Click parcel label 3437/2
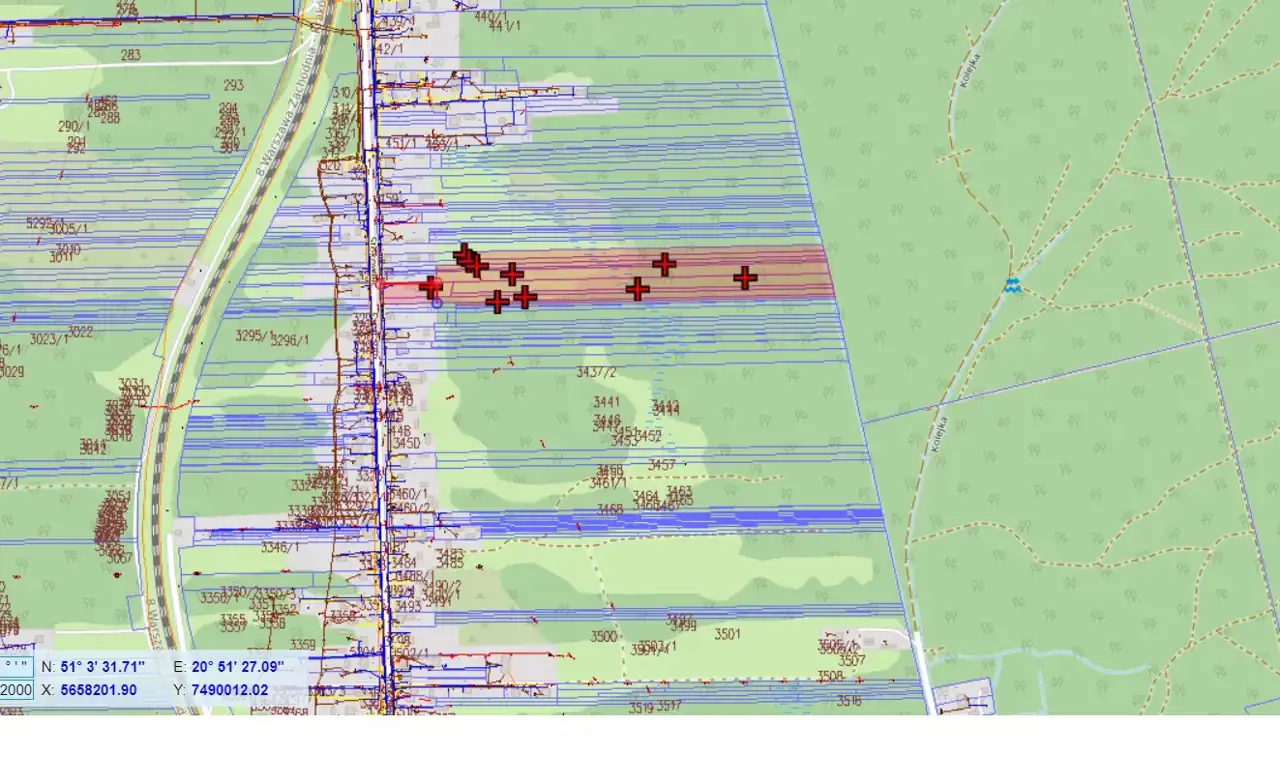This screenshot has height=784, width=1280. click(x=596, y=372)
